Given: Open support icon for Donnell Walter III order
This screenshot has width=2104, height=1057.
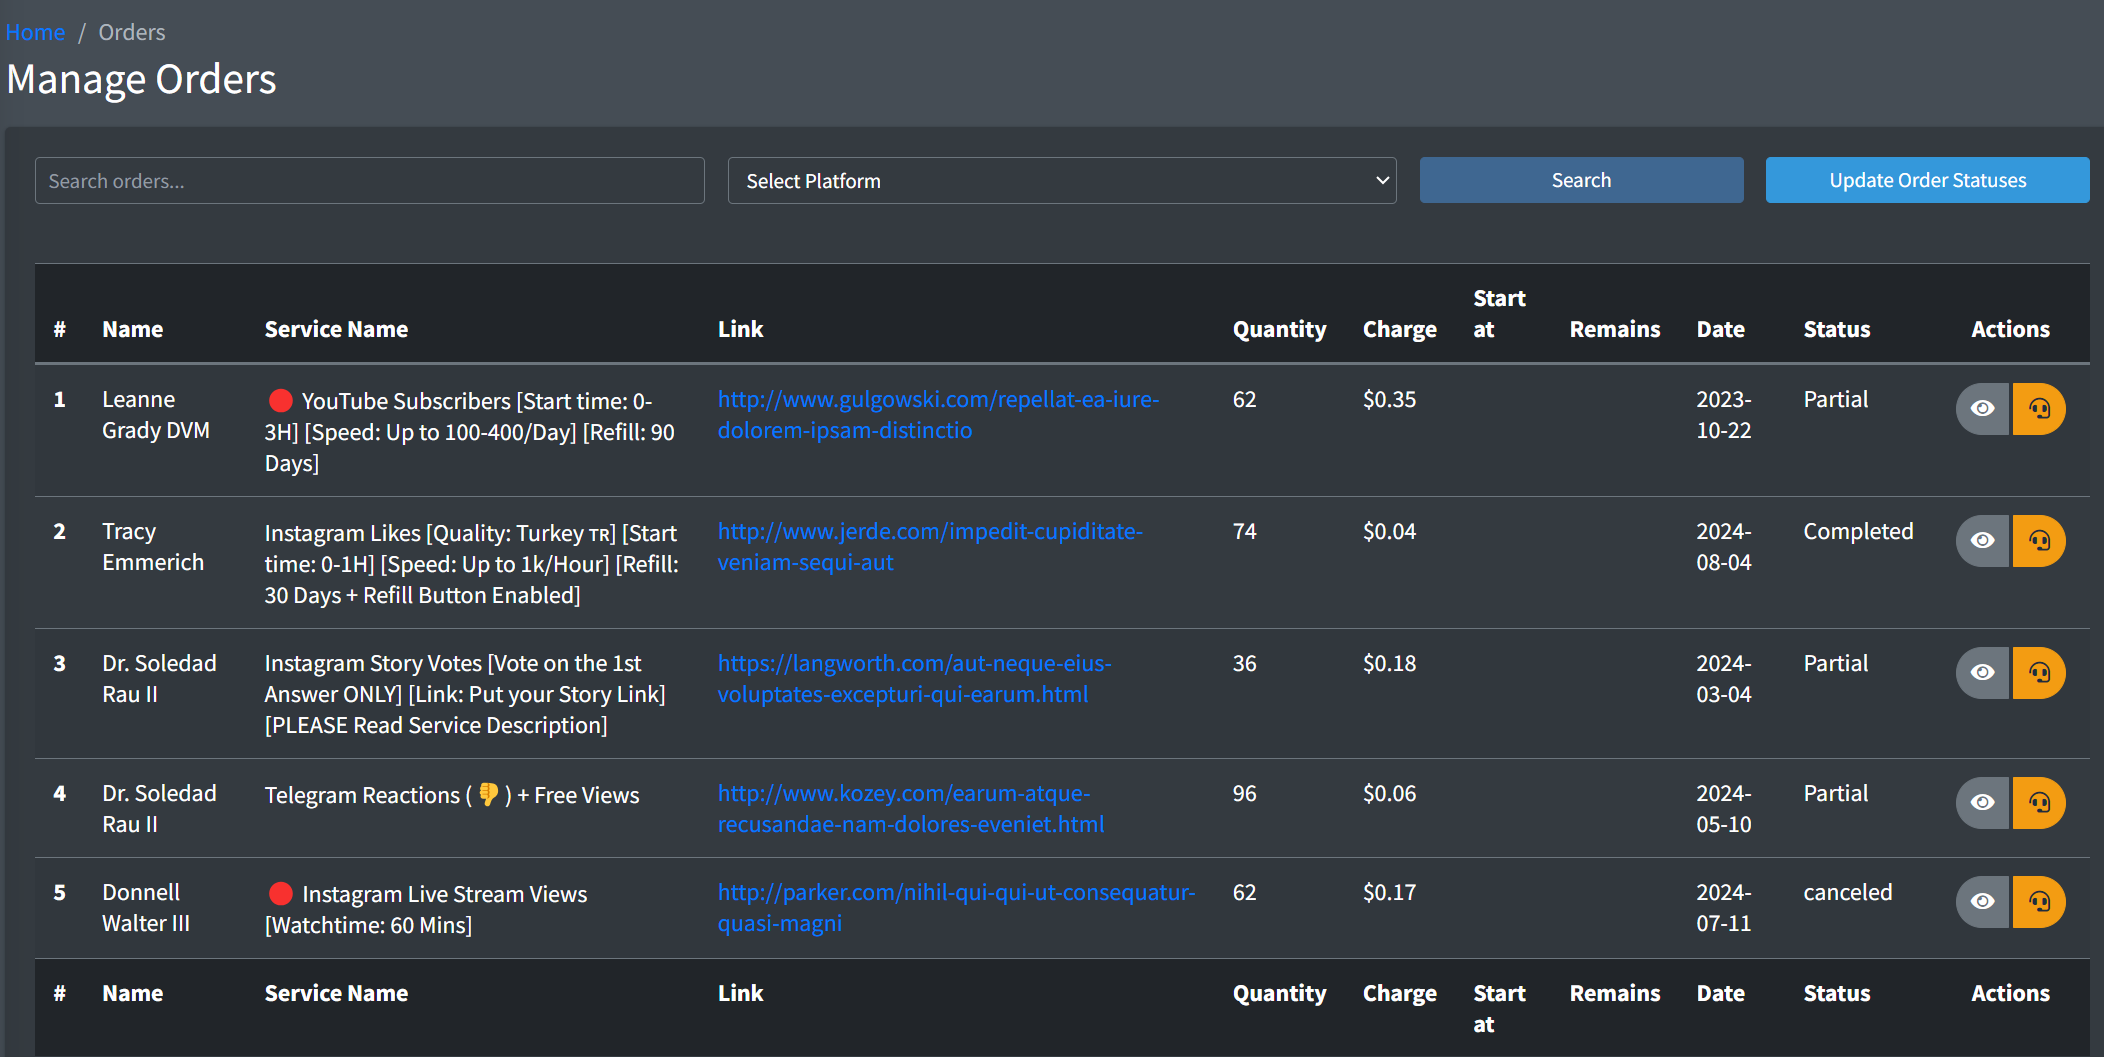Looking at the screenshot, I should click(x=2039, y=902).
